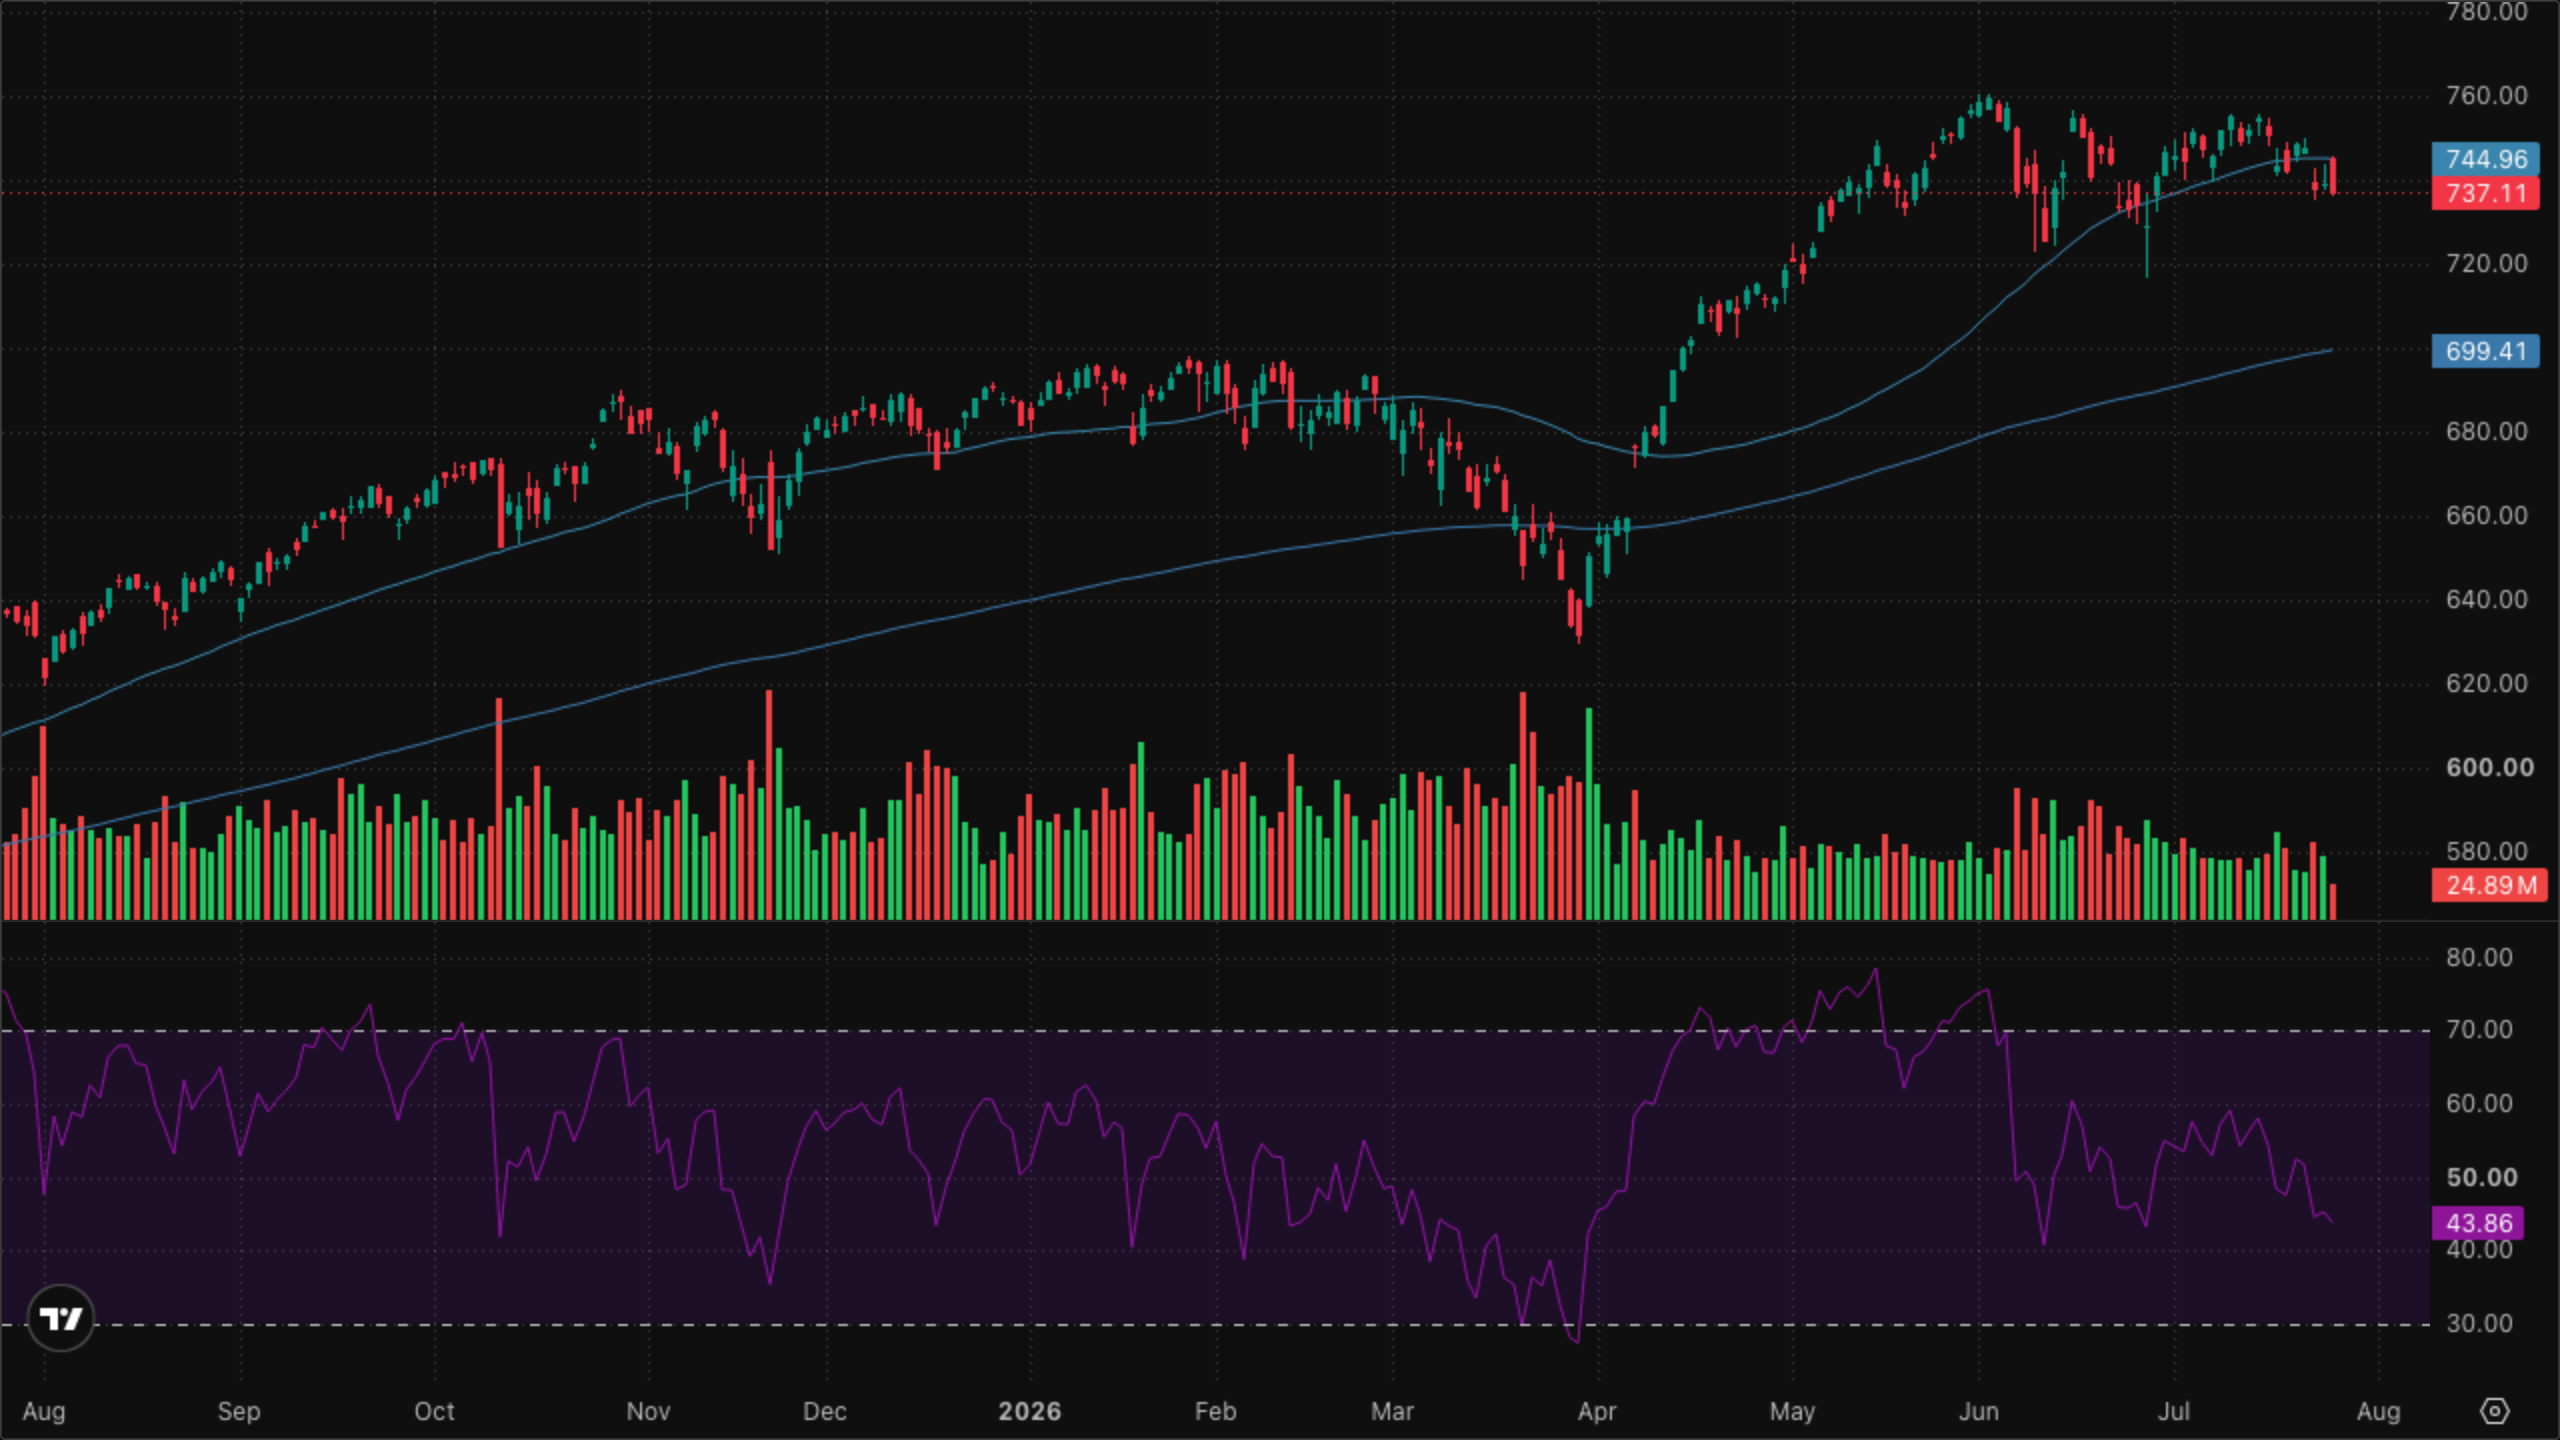This screenshot has height=1440, width=2560.
Task: Click the RSI line's low point below 30
Action: pos(1577,1341)
